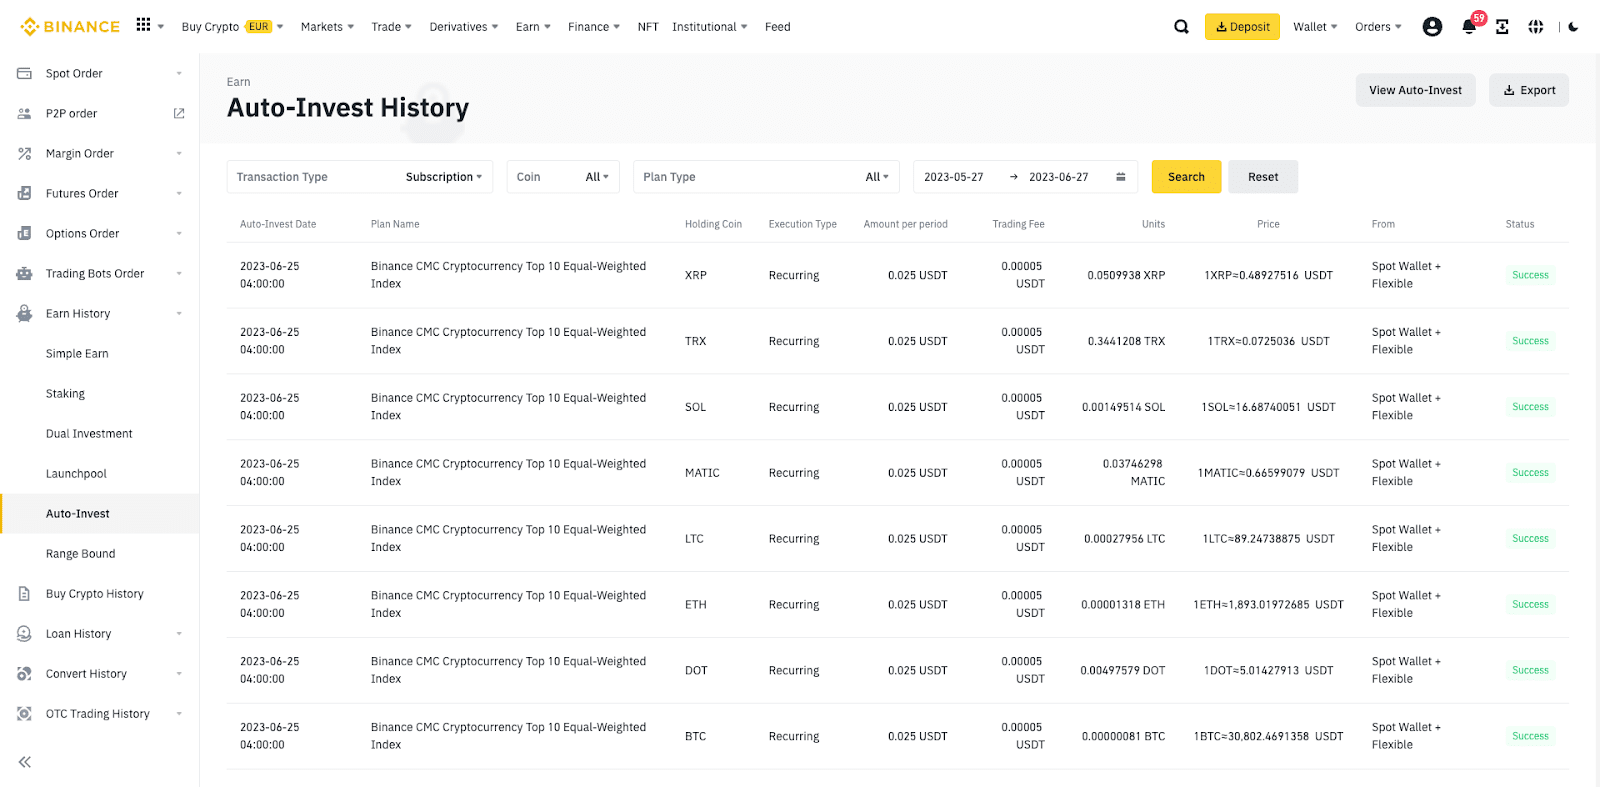This screenshot has height=787, width=1600.
Task: Expand the Options Order sidebar section
Action: (x=179, y=233)
